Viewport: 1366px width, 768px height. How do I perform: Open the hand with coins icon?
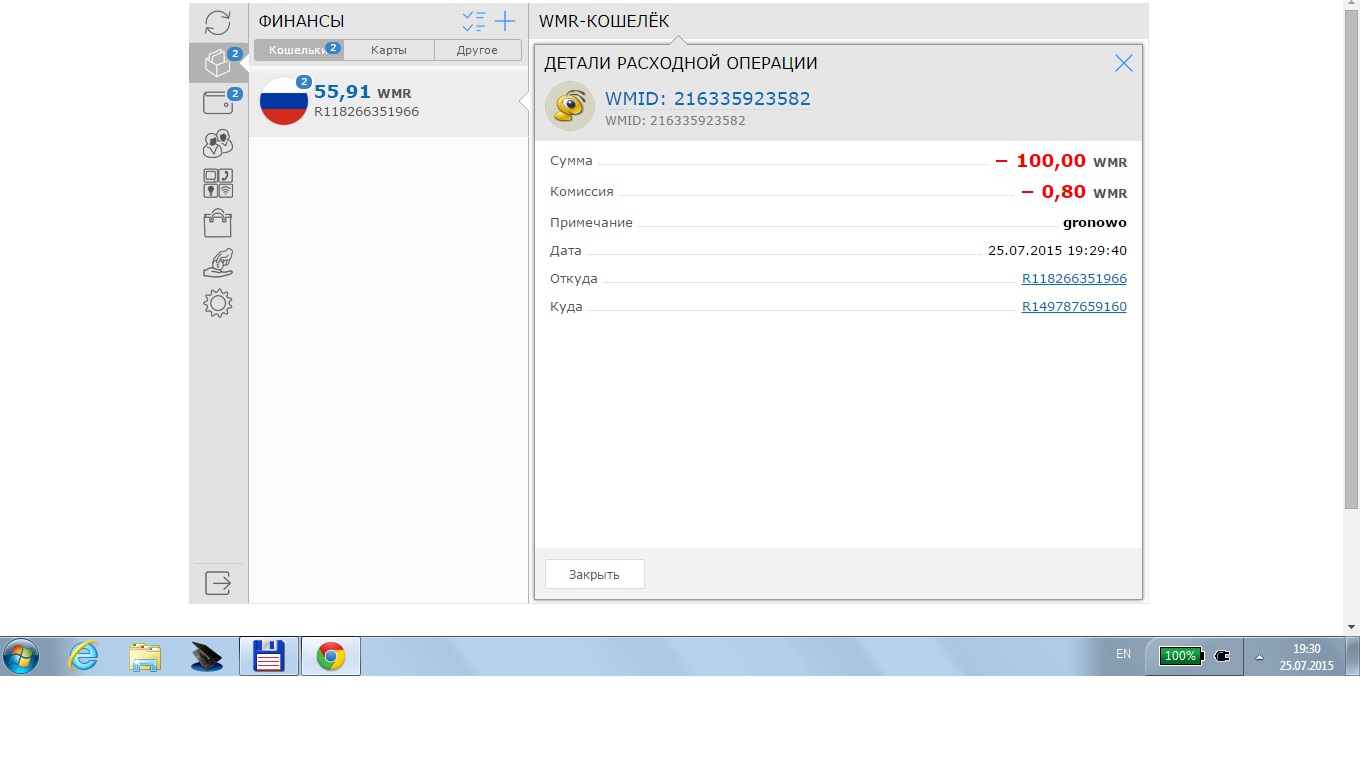tap(218, 263)
